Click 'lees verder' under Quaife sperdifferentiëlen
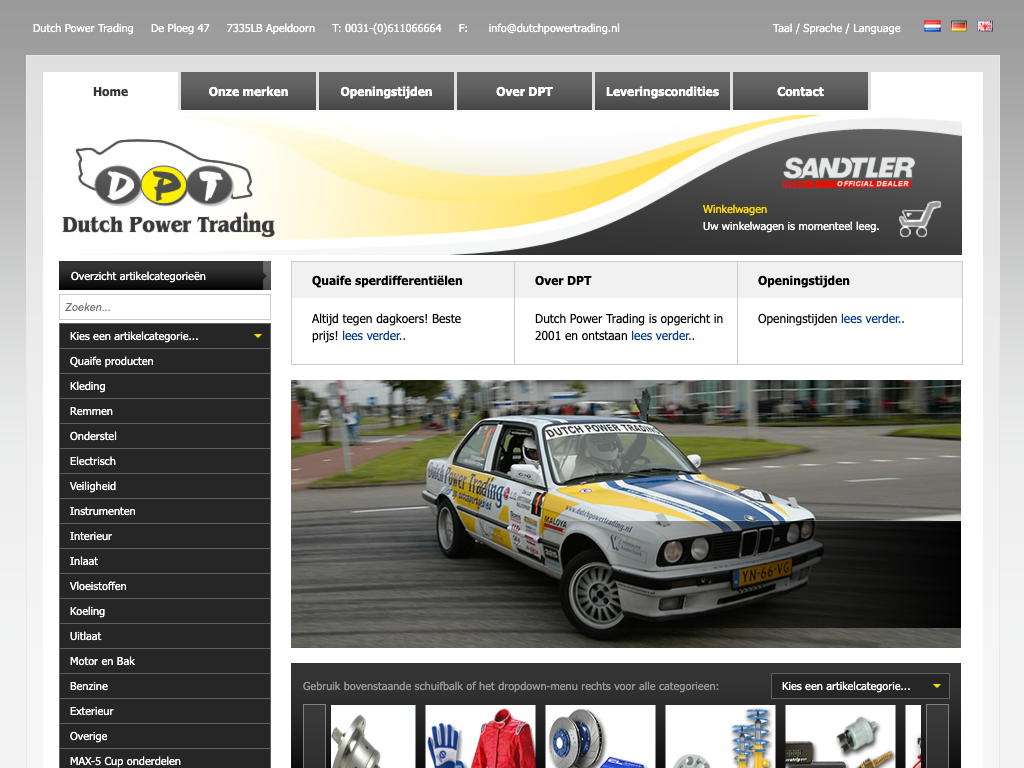The width and height of the screenshot is (1024, 768). (374, 336)
